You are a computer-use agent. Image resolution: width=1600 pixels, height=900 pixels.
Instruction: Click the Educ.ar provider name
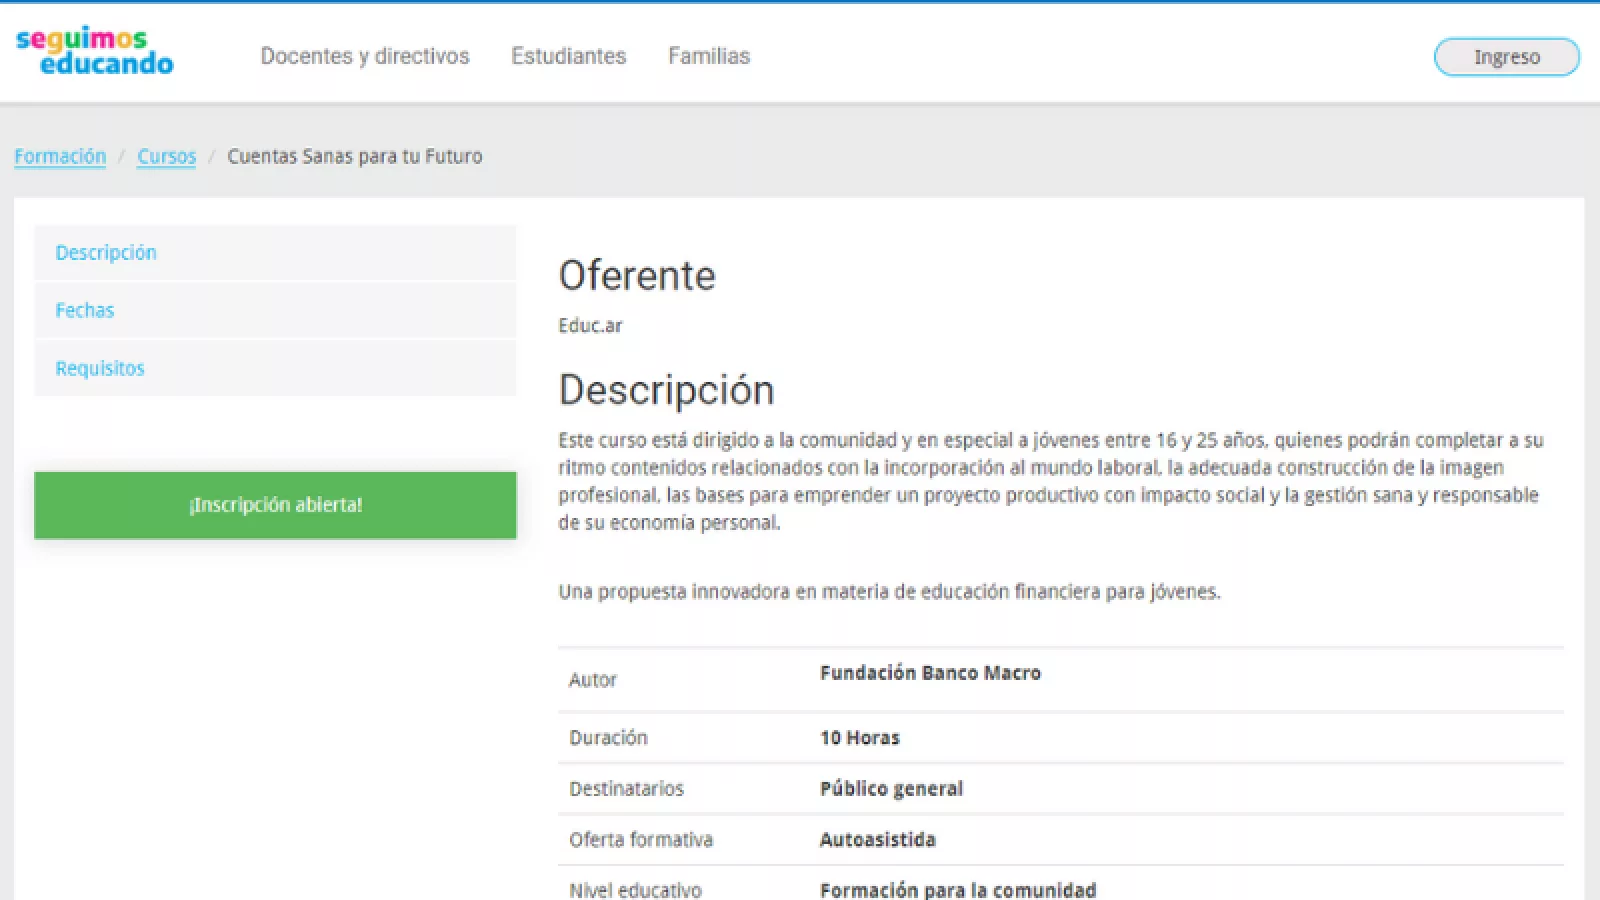590,325
